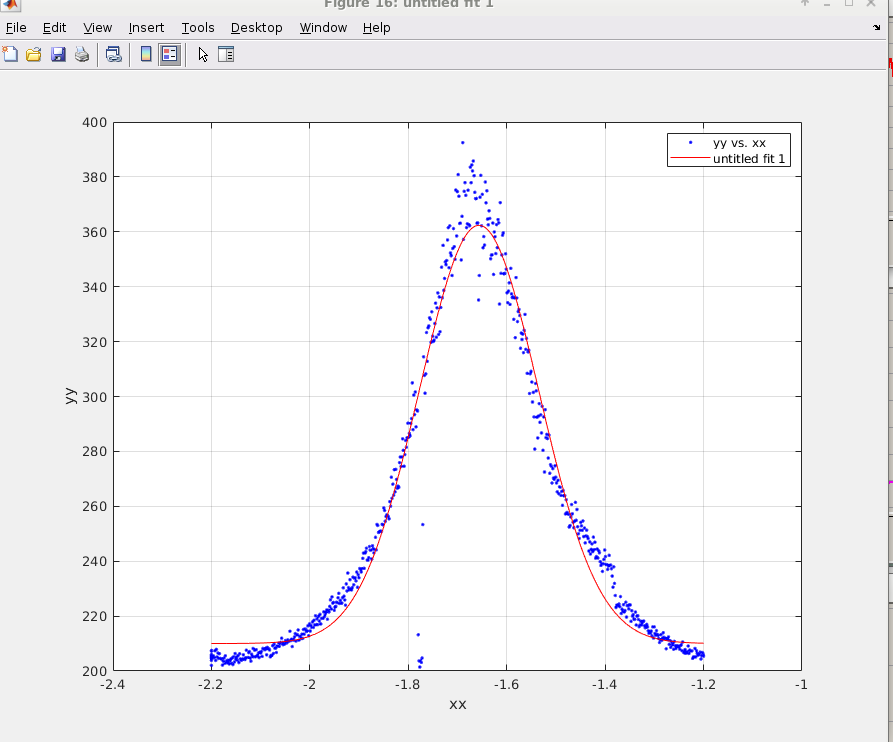Screen dimensions: 893x742
Task: Expand the Insert menu
Action: pos(146,28)
